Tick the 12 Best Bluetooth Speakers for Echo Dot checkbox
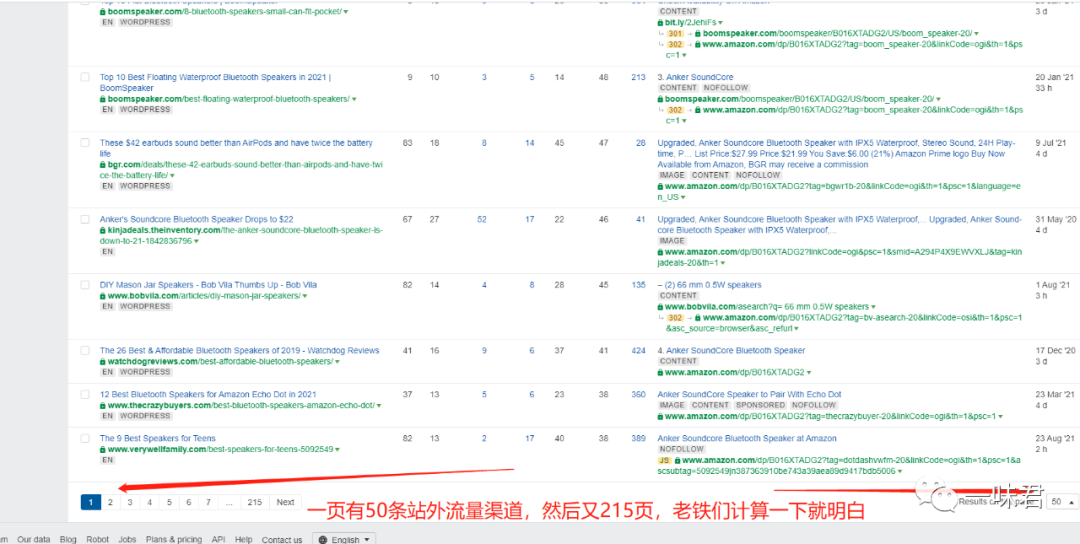 point(85,394)
